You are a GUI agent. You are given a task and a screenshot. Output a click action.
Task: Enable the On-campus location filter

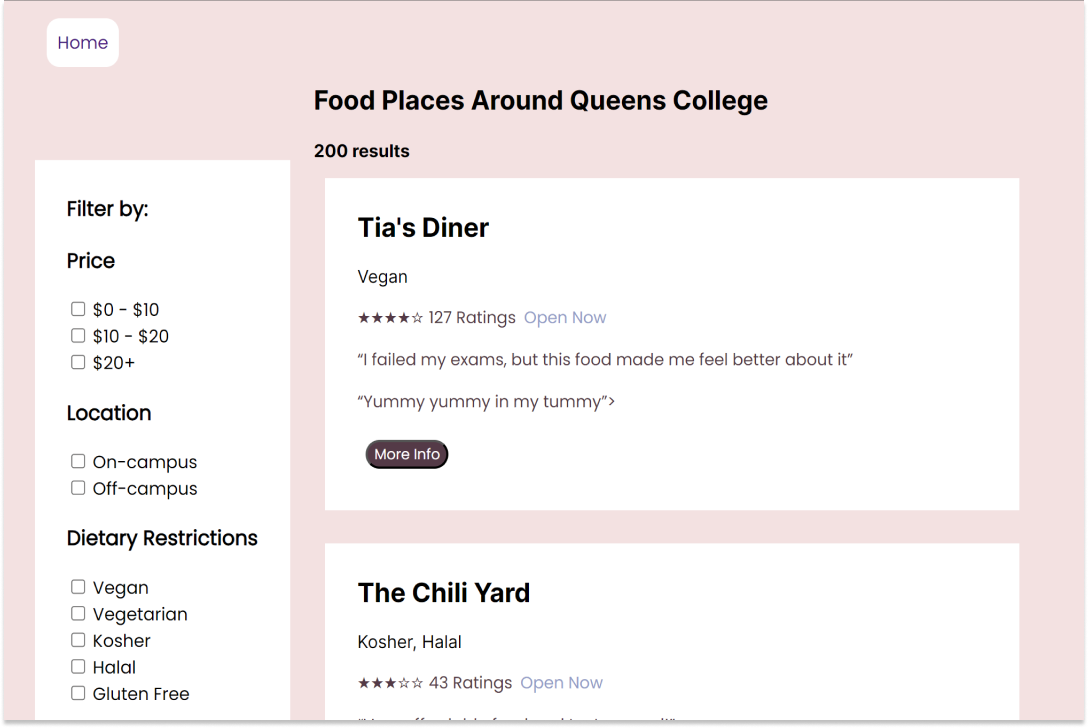pyautogui.click(x=78, y=461)
